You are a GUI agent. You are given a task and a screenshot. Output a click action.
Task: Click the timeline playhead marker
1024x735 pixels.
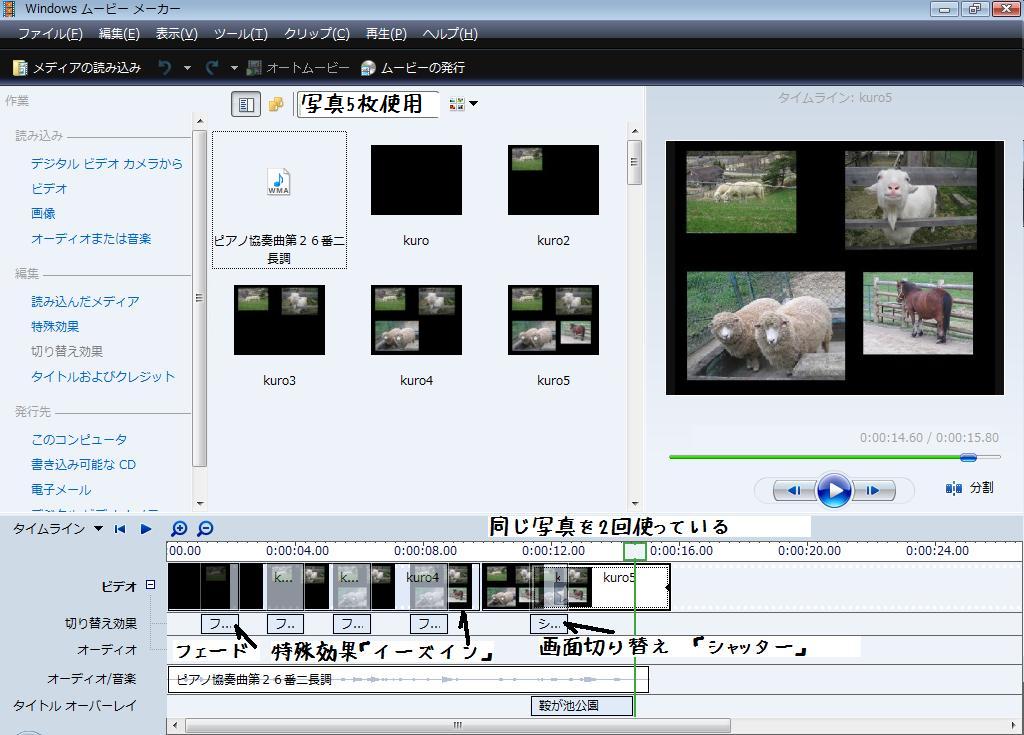[634, 551]
